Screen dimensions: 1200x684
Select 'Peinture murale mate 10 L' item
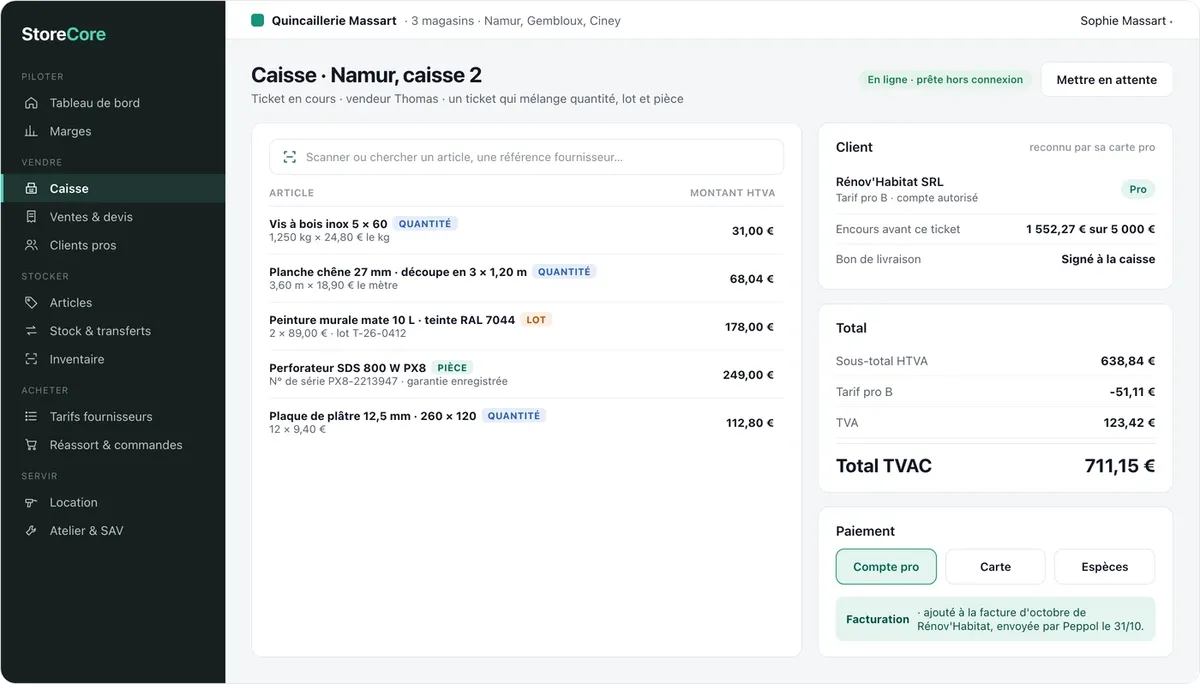(x=526, y=327)
